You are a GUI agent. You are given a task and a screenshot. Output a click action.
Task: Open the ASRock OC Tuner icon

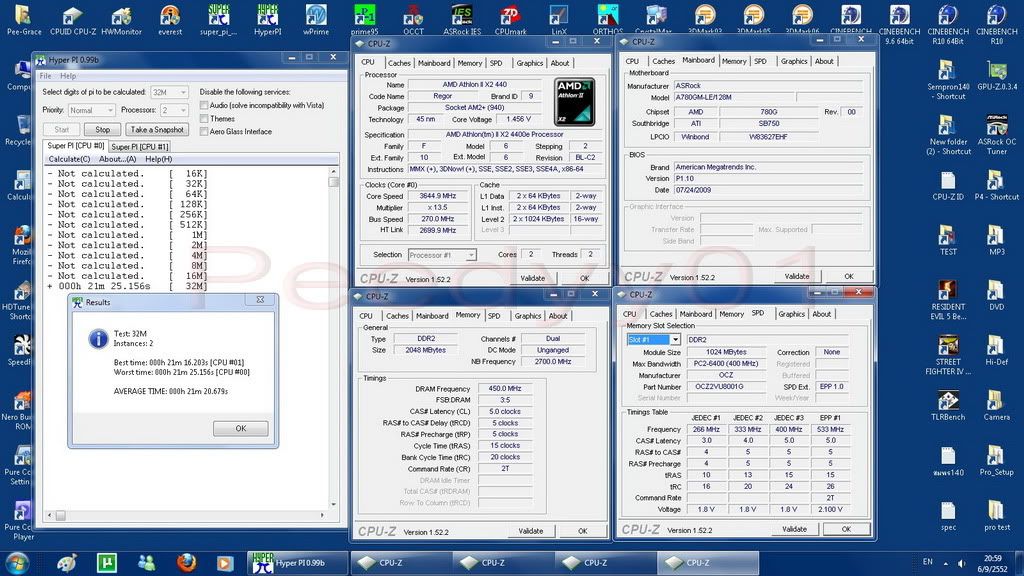(x=997, y=134)
